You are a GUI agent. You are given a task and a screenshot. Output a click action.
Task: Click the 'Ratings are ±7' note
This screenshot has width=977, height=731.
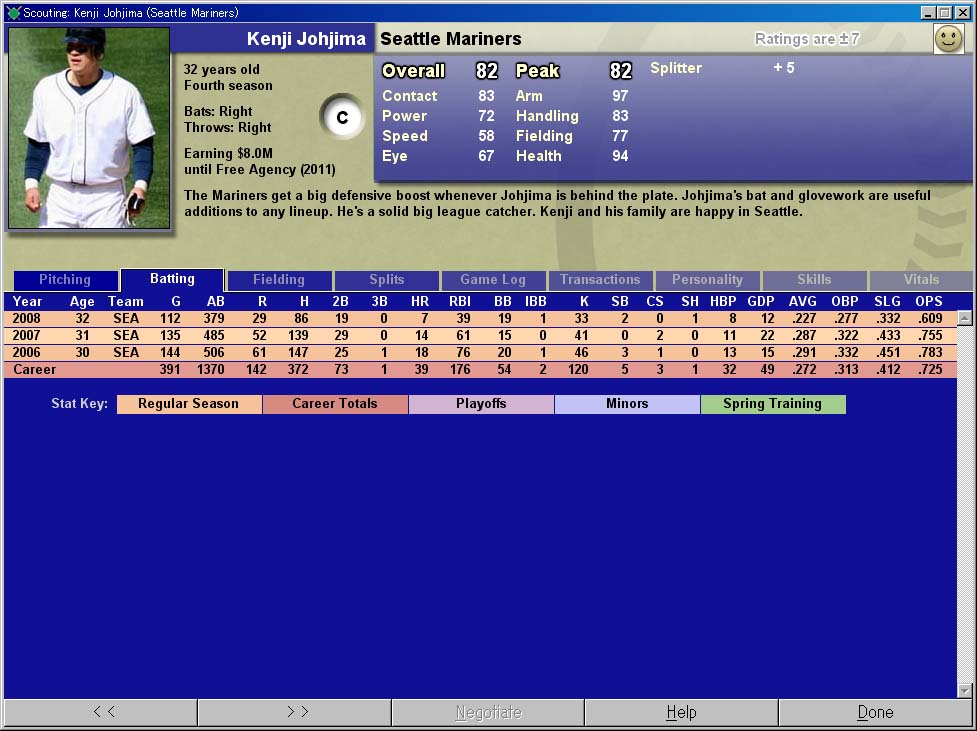coord(806,39)
